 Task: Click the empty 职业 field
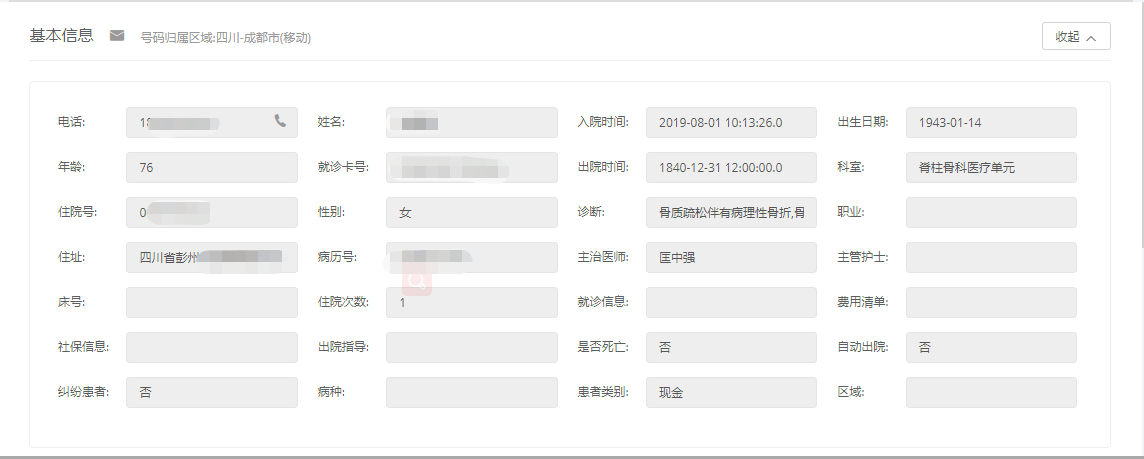click(991, 212)
